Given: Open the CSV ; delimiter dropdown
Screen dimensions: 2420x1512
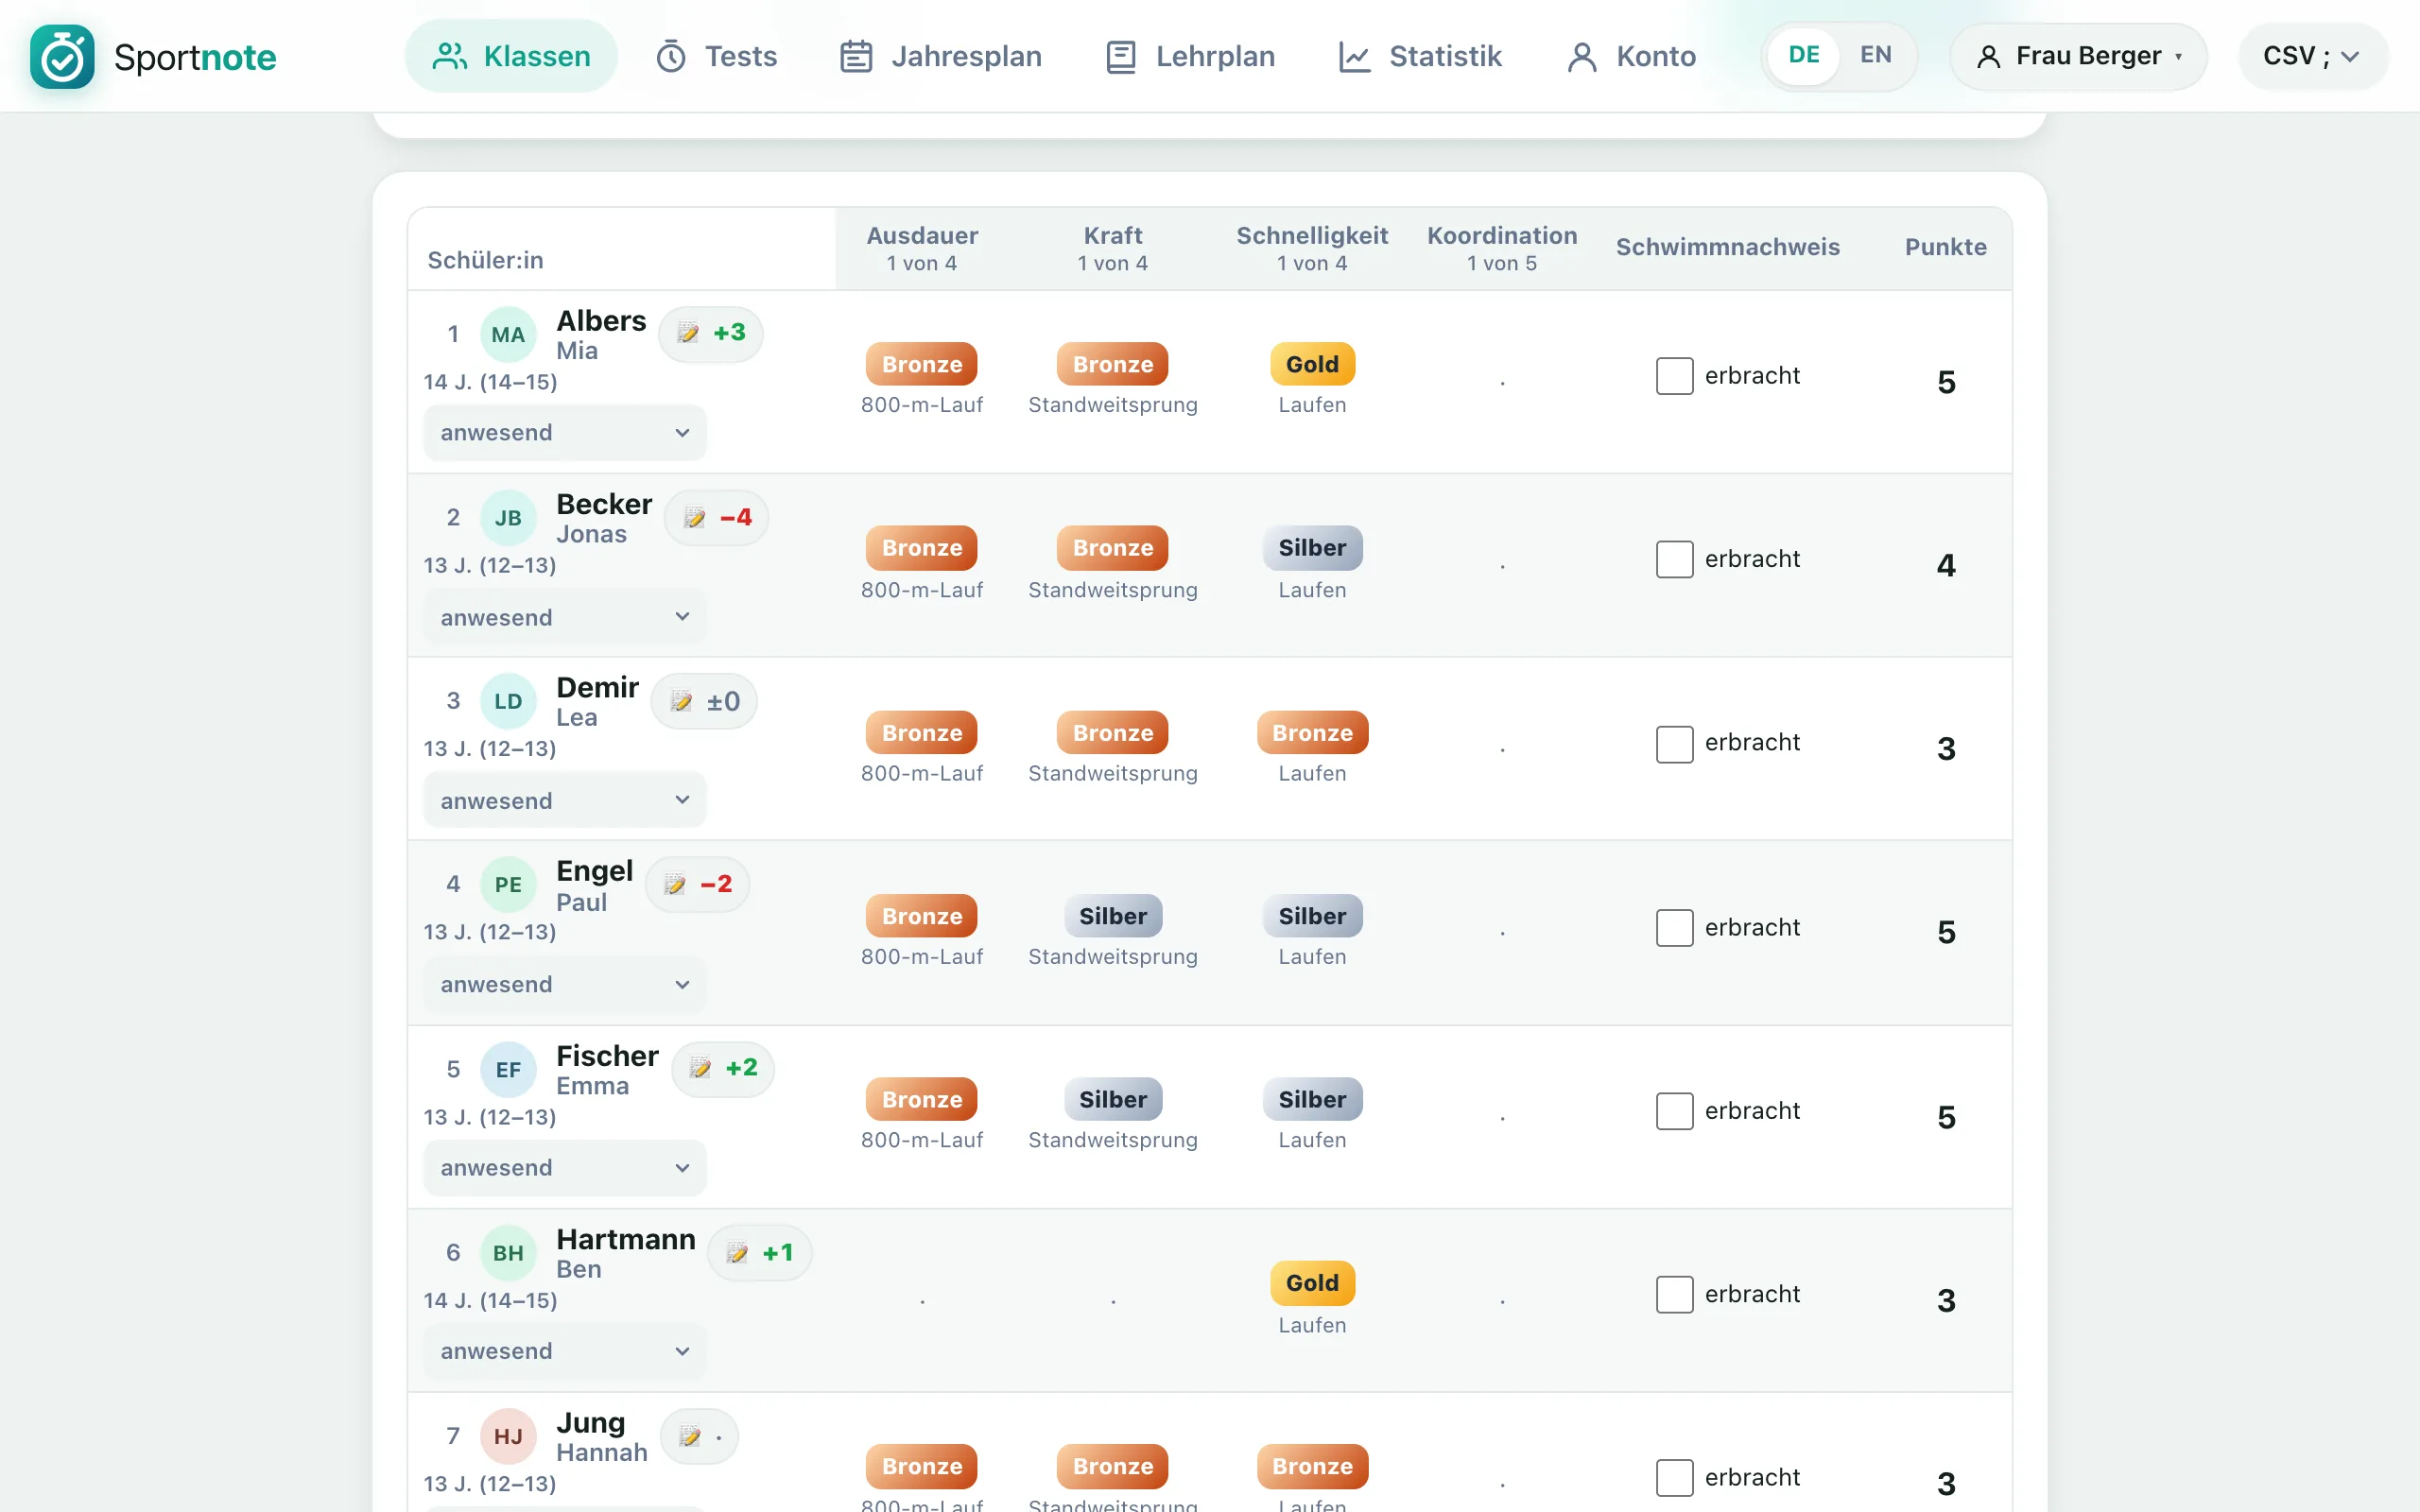Looking at the screenshot, I should click(x=2312, y=56).
